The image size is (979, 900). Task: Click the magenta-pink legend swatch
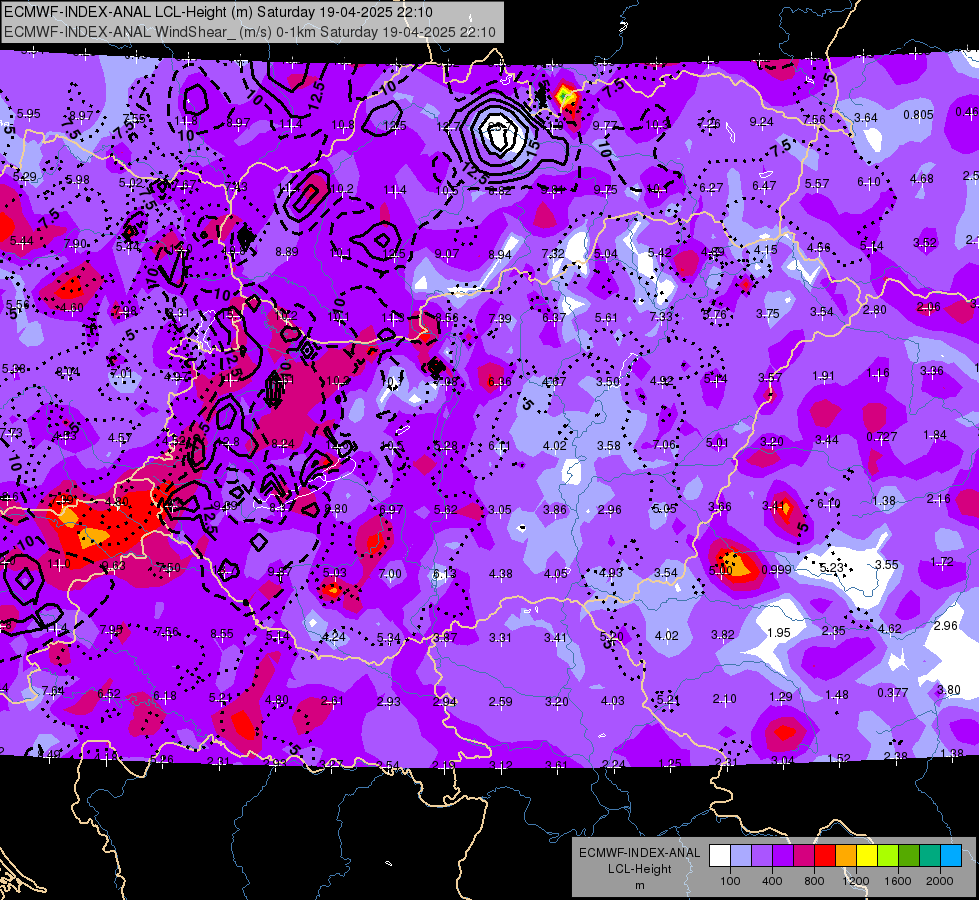coord(804,856)
